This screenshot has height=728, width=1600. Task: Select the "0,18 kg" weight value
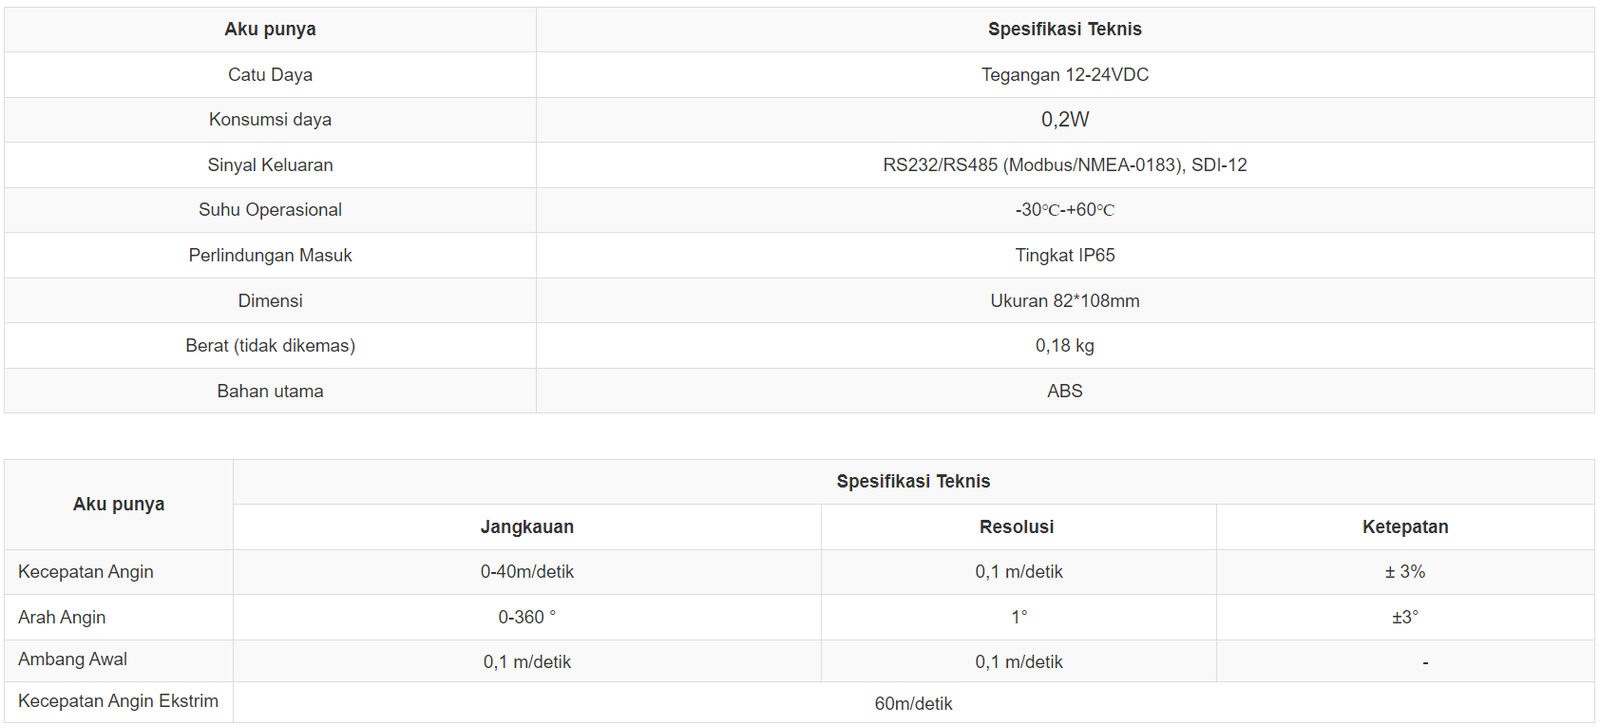1064,346
